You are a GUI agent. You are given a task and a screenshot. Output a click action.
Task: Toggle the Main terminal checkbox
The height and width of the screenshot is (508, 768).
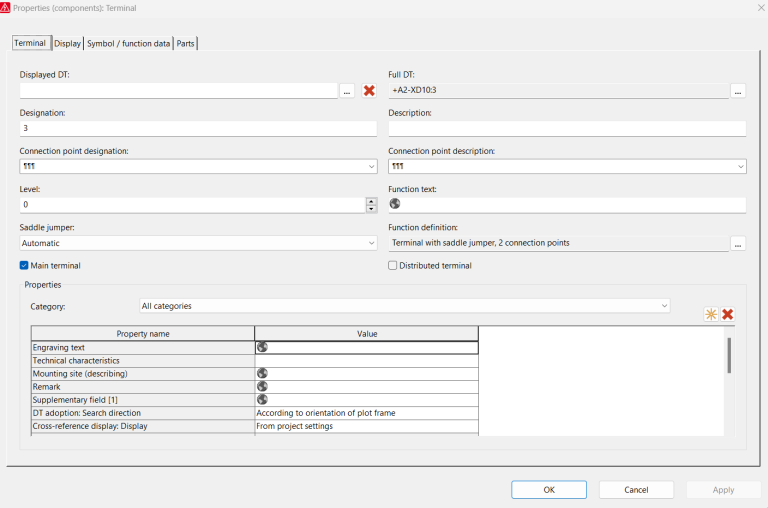coord(24,266)
